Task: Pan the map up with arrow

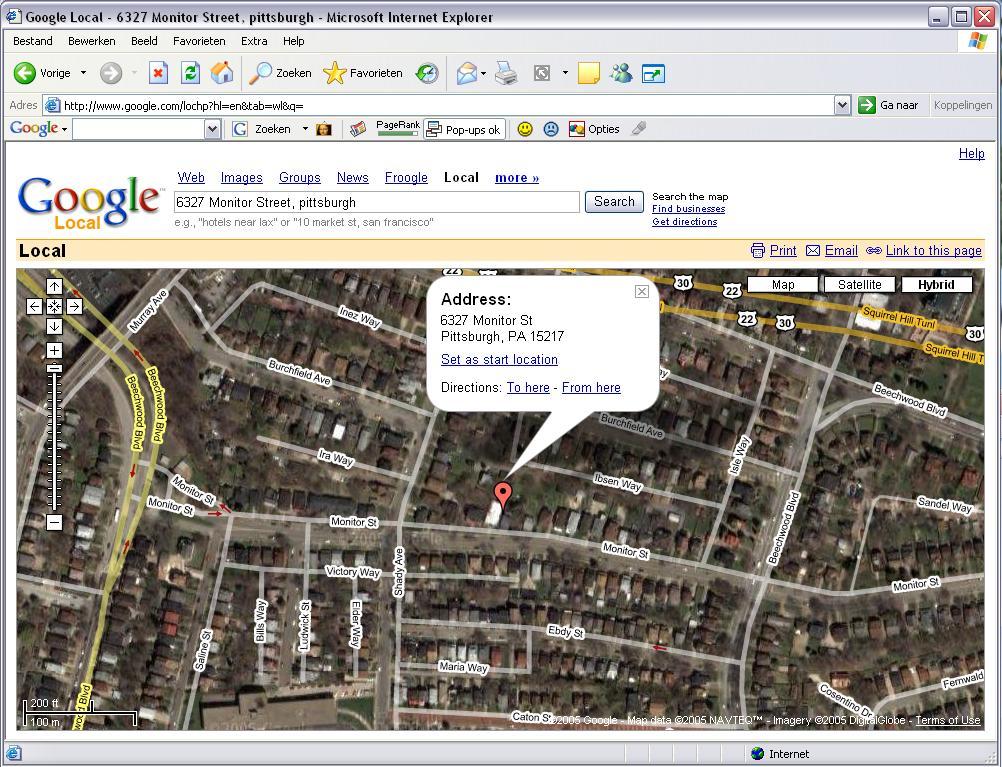Action: [54, 286]
